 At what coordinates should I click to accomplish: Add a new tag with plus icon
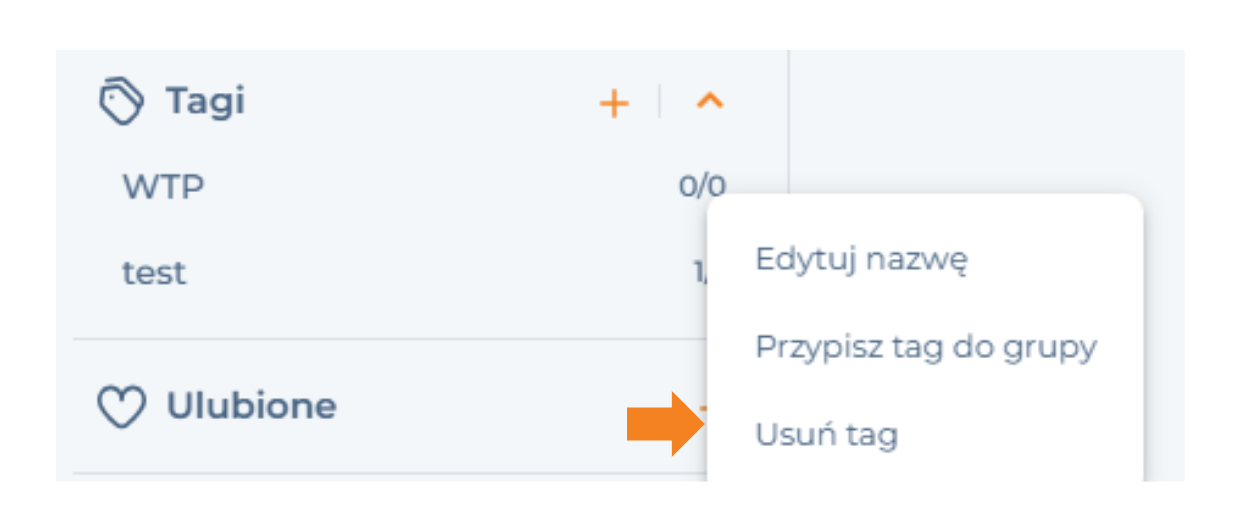pyautogui.click(x=613, y=103)
